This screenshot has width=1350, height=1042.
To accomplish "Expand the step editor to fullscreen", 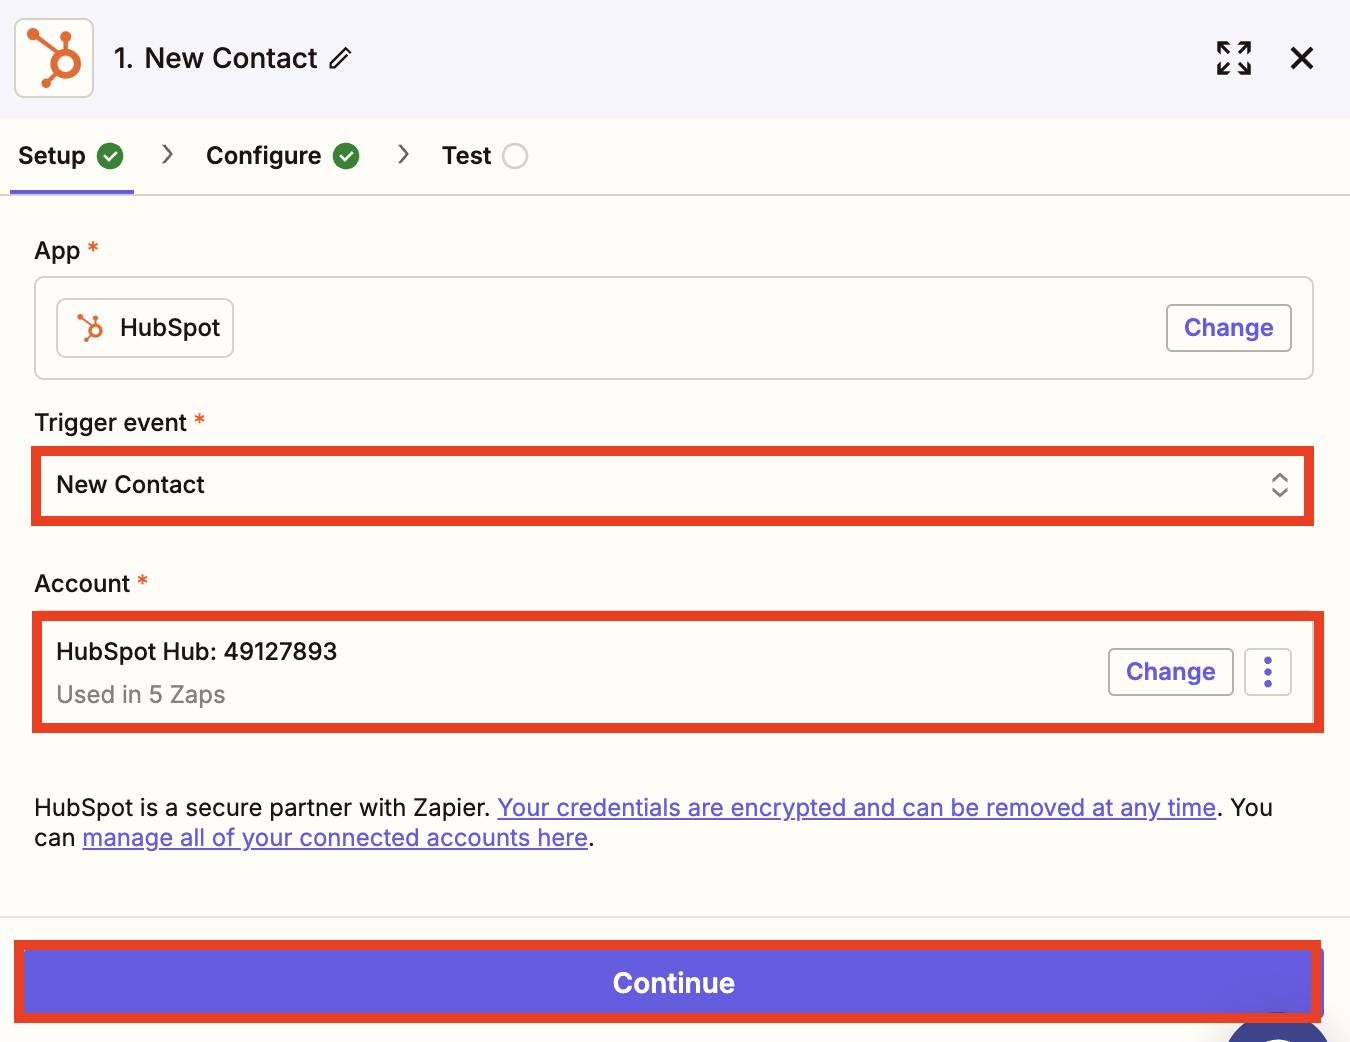I will tap(1233, 58).
